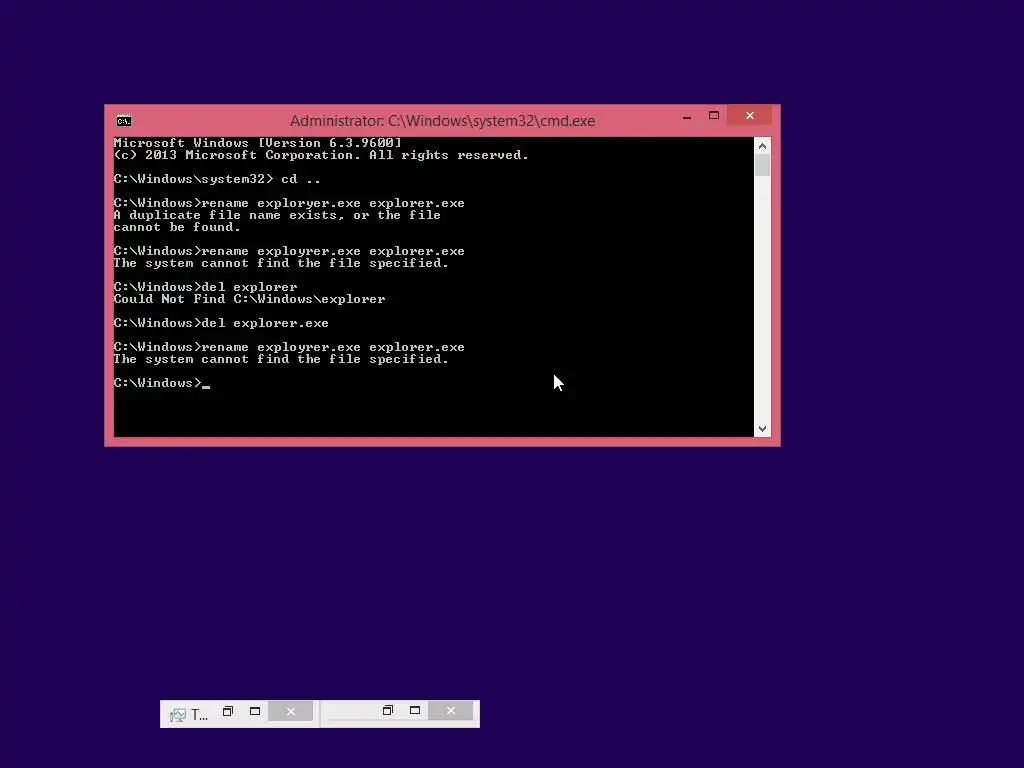Click the 'cd ..' command line
Viewport: 1024px width, 768px height.
pos(217,179)
